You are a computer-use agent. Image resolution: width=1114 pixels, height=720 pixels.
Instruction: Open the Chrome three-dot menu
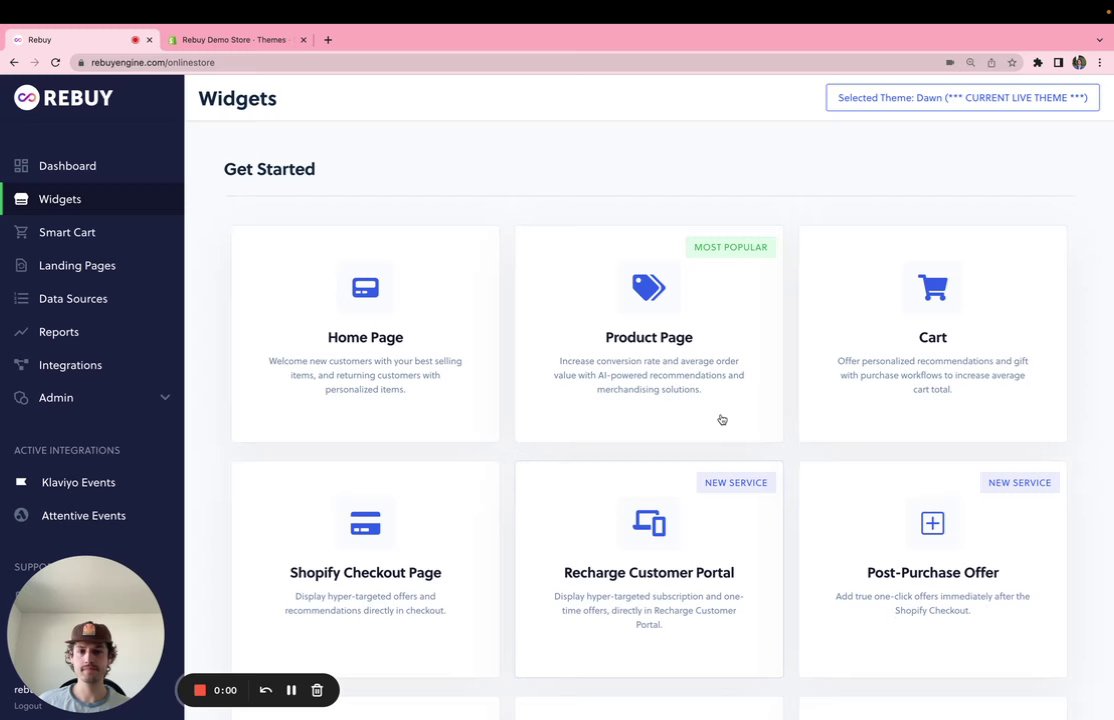pyautogui.click(x=1100, y=63)
